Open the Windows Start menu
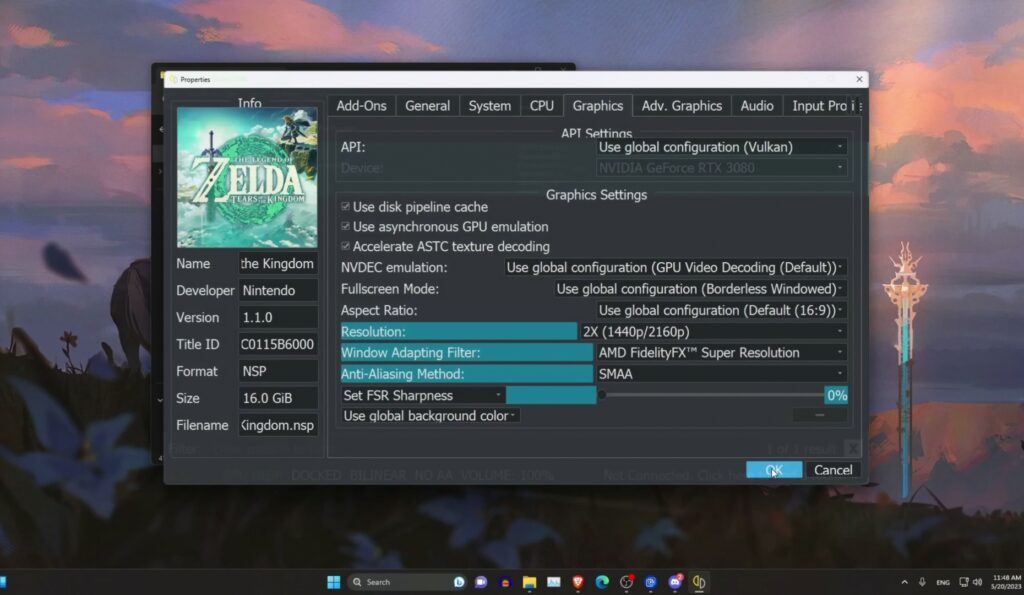The height and width of the screenshot is (595, 1024). pos(334,582)
